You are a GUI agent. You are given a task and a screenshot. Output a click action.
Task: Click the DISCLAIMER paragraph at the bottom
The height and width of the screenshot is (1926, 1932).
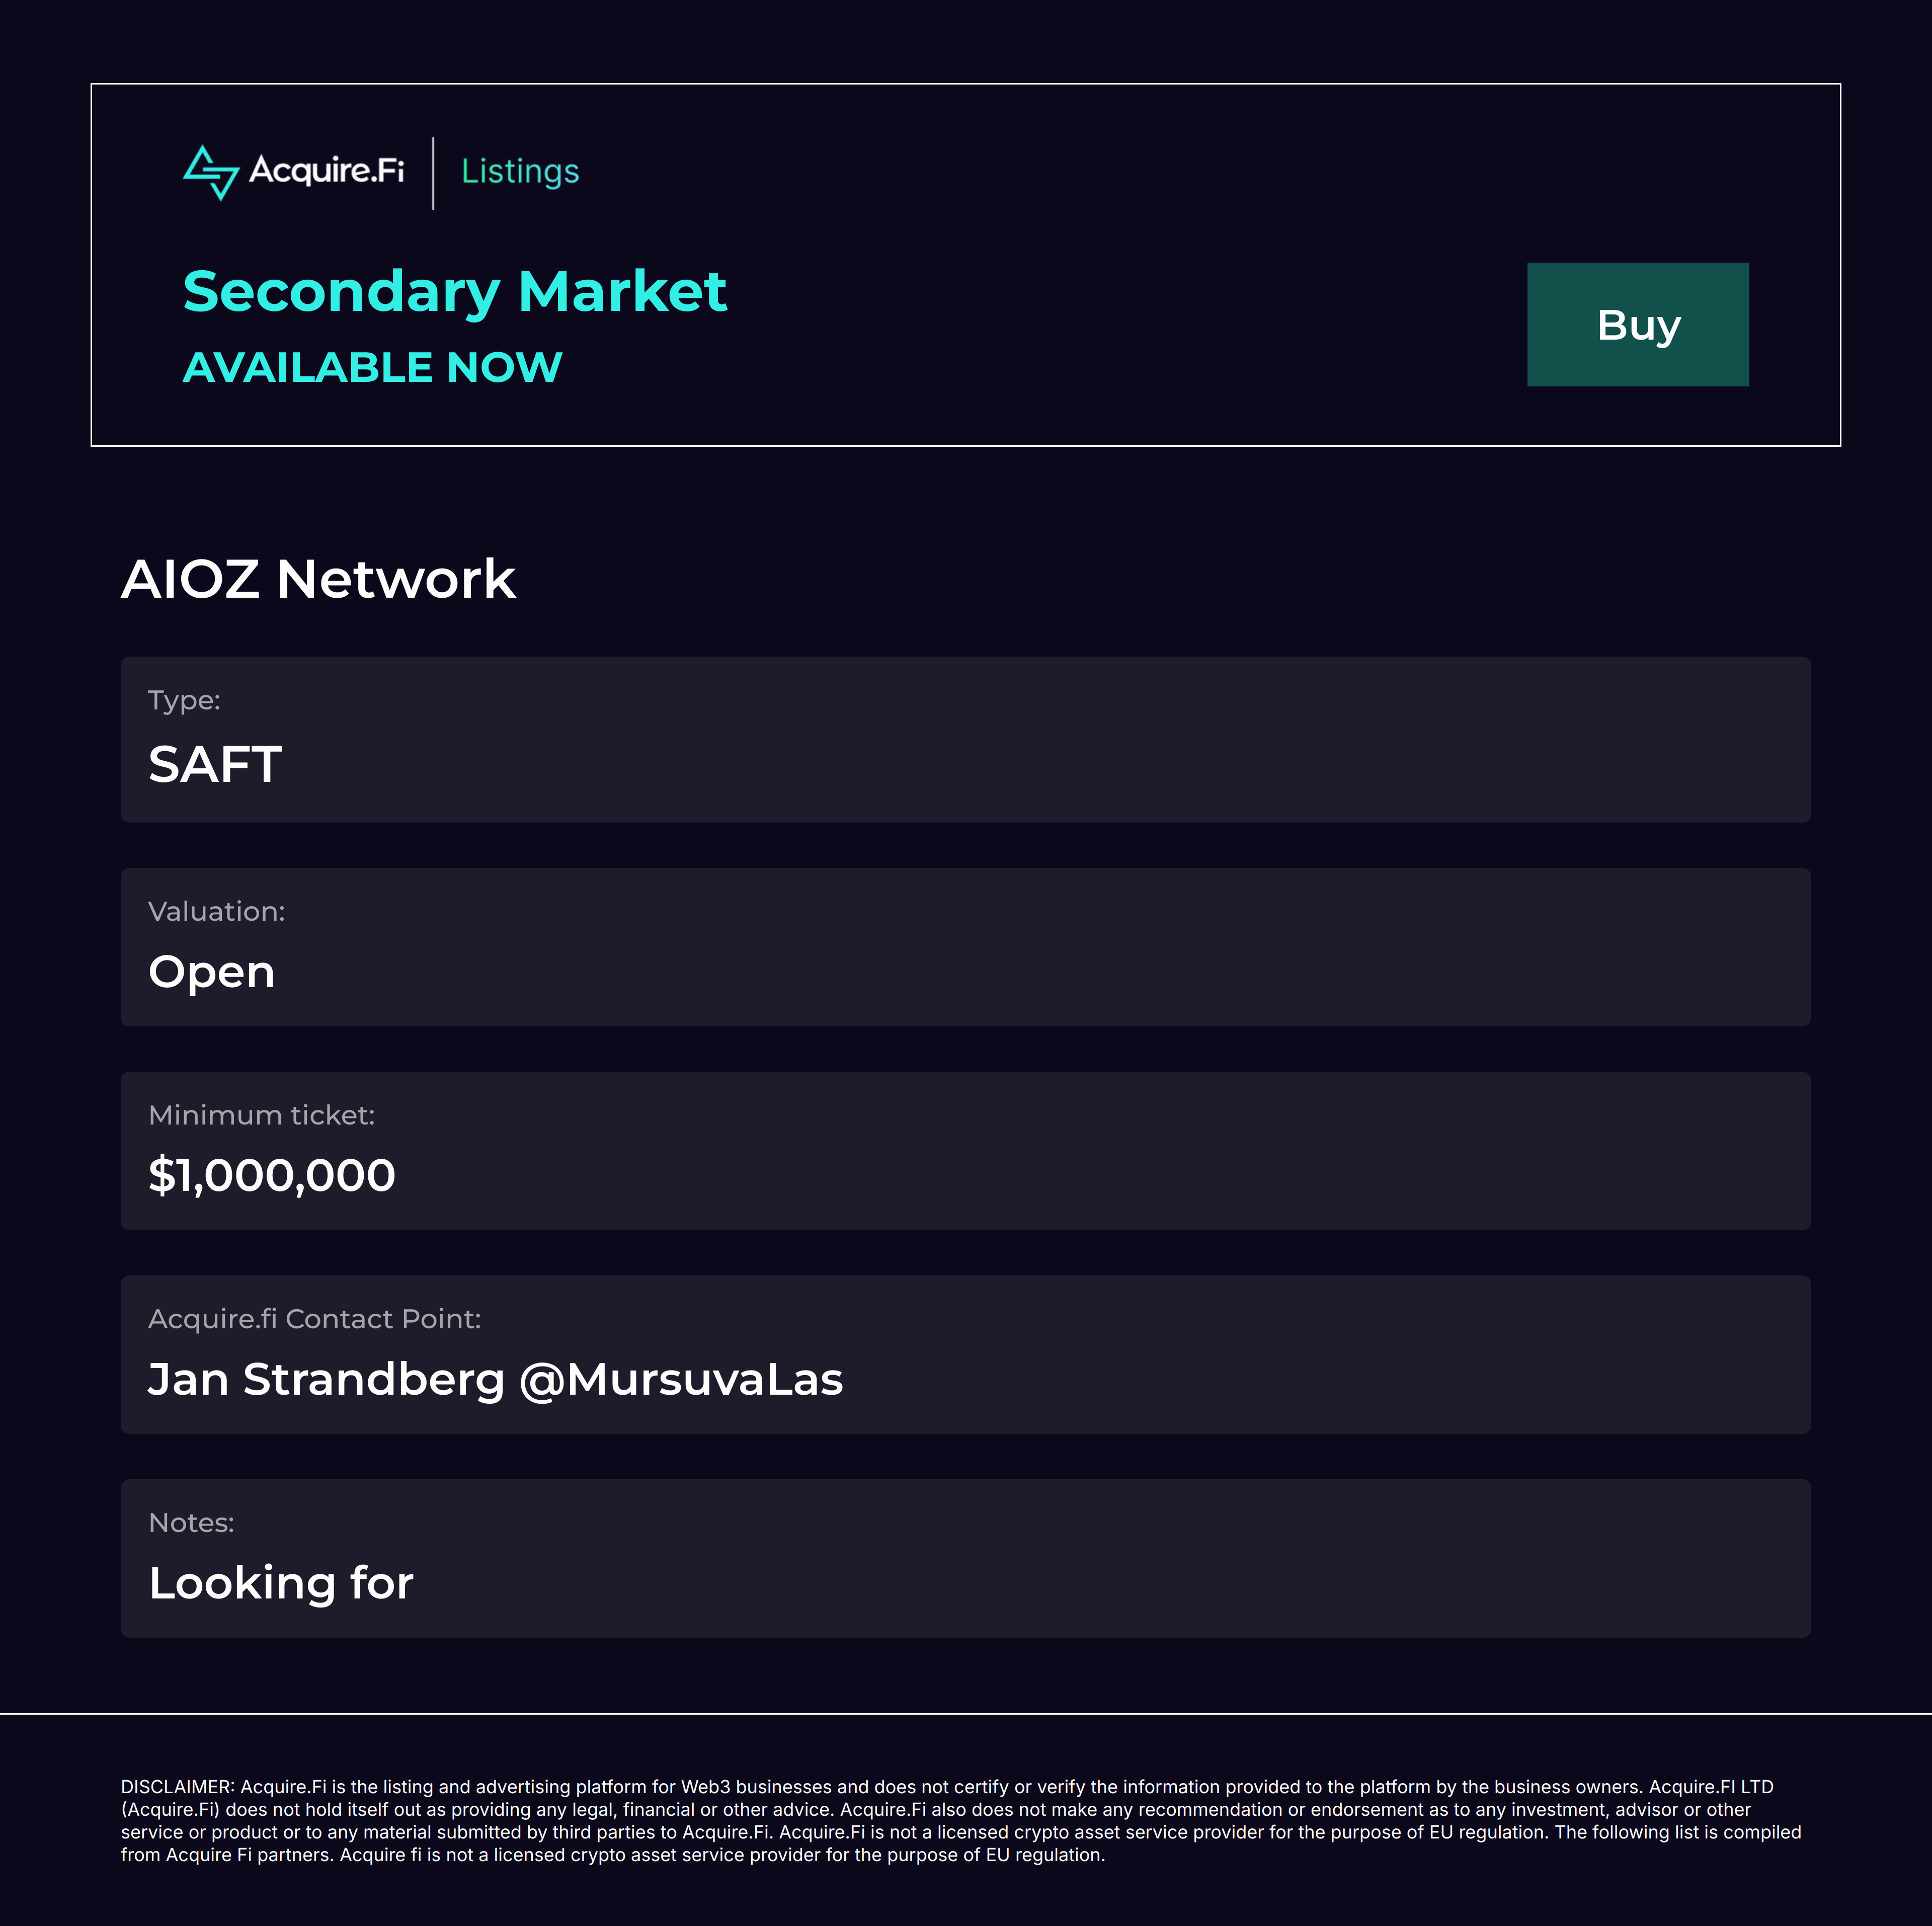click(960, 1821)
